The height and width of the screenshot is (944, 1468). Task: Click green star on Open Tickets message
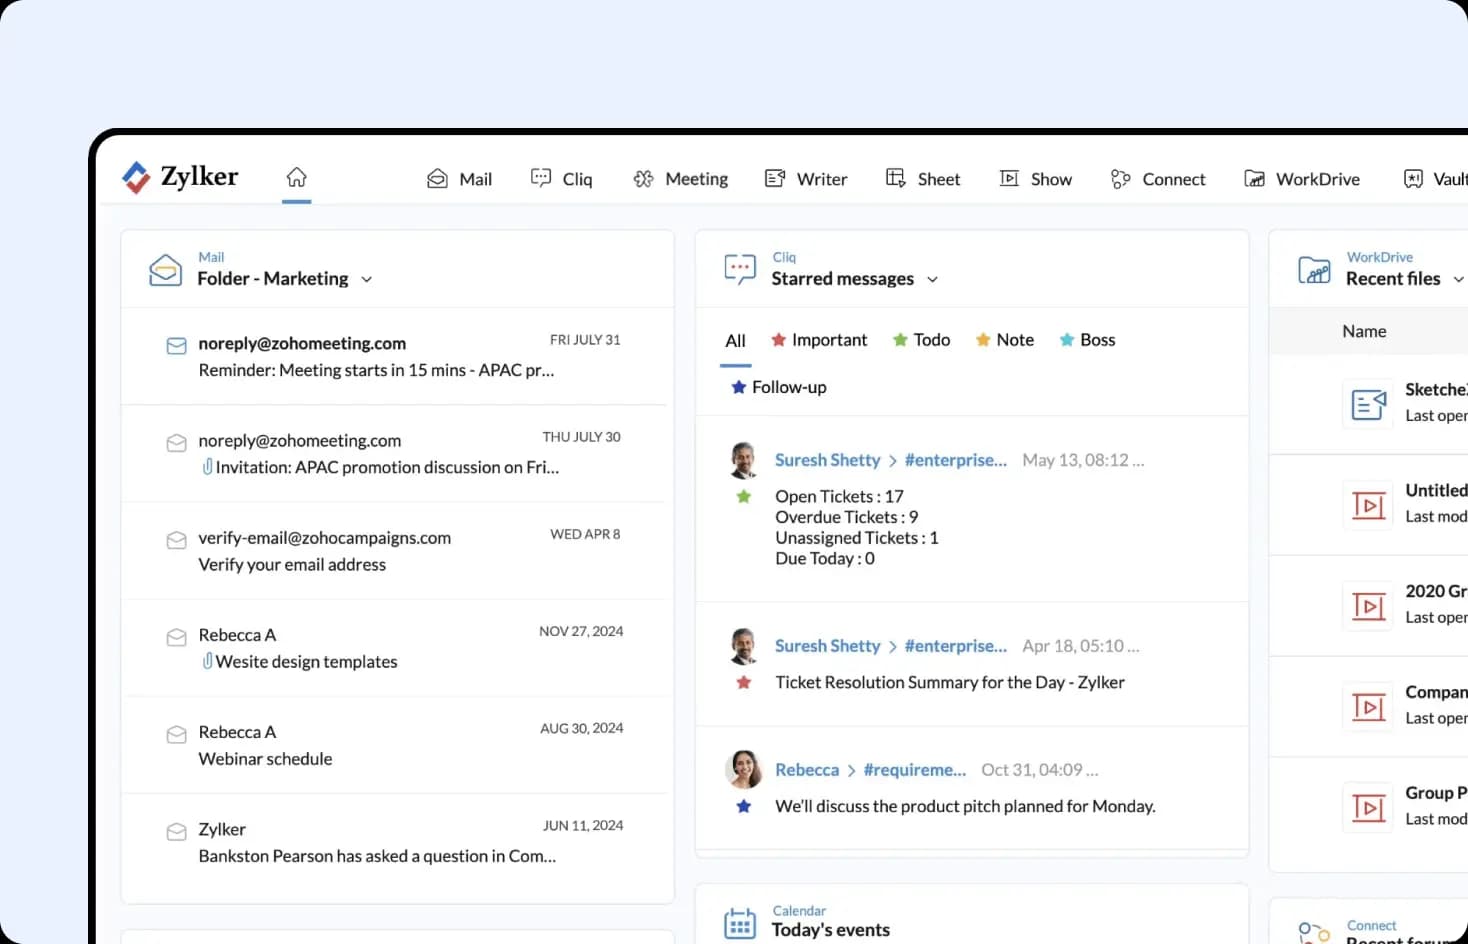[743, 496]
